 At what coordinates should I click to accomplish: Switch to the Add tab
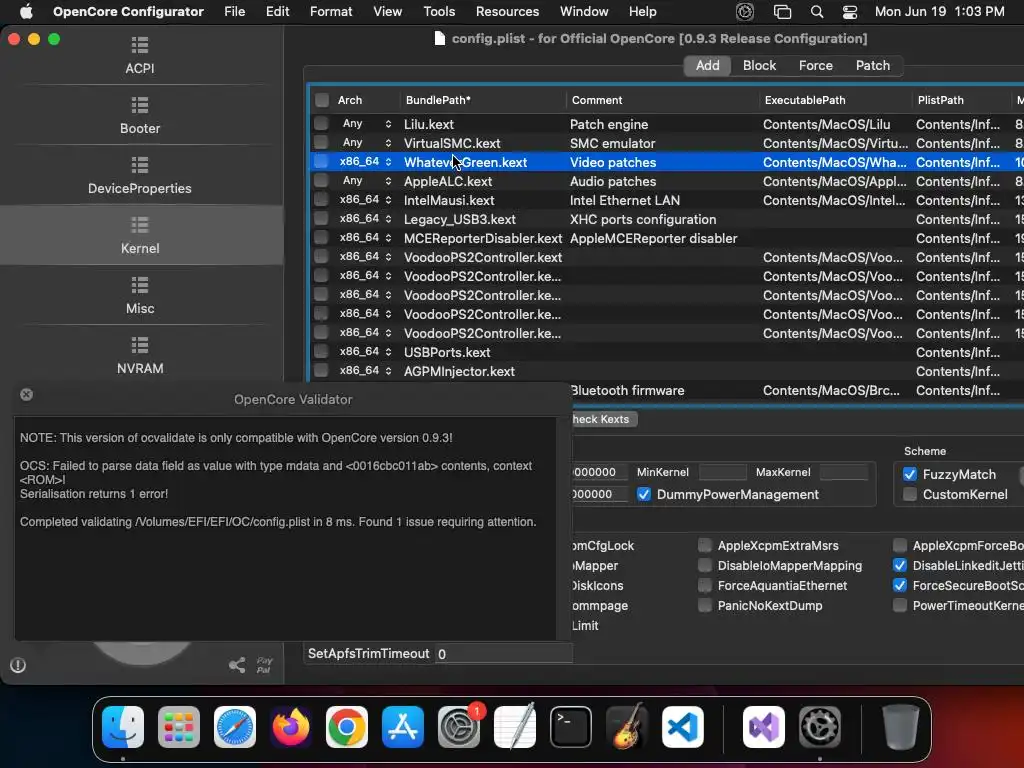707,65
